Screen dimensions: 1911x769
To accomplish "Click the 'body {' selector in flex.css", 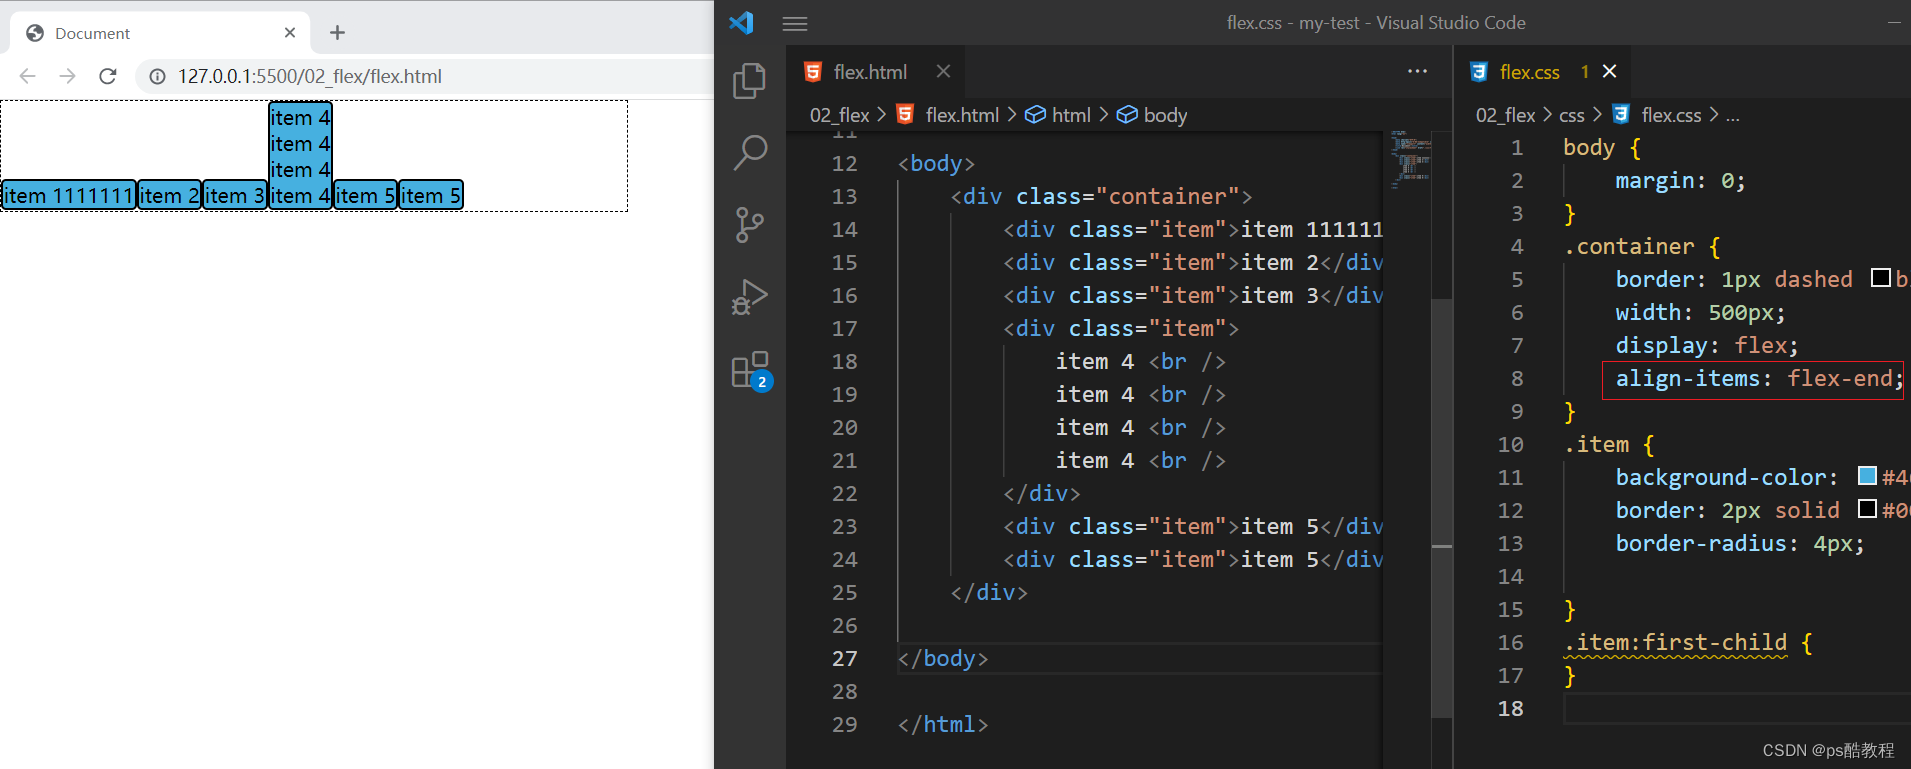I will pos(1602,147).
